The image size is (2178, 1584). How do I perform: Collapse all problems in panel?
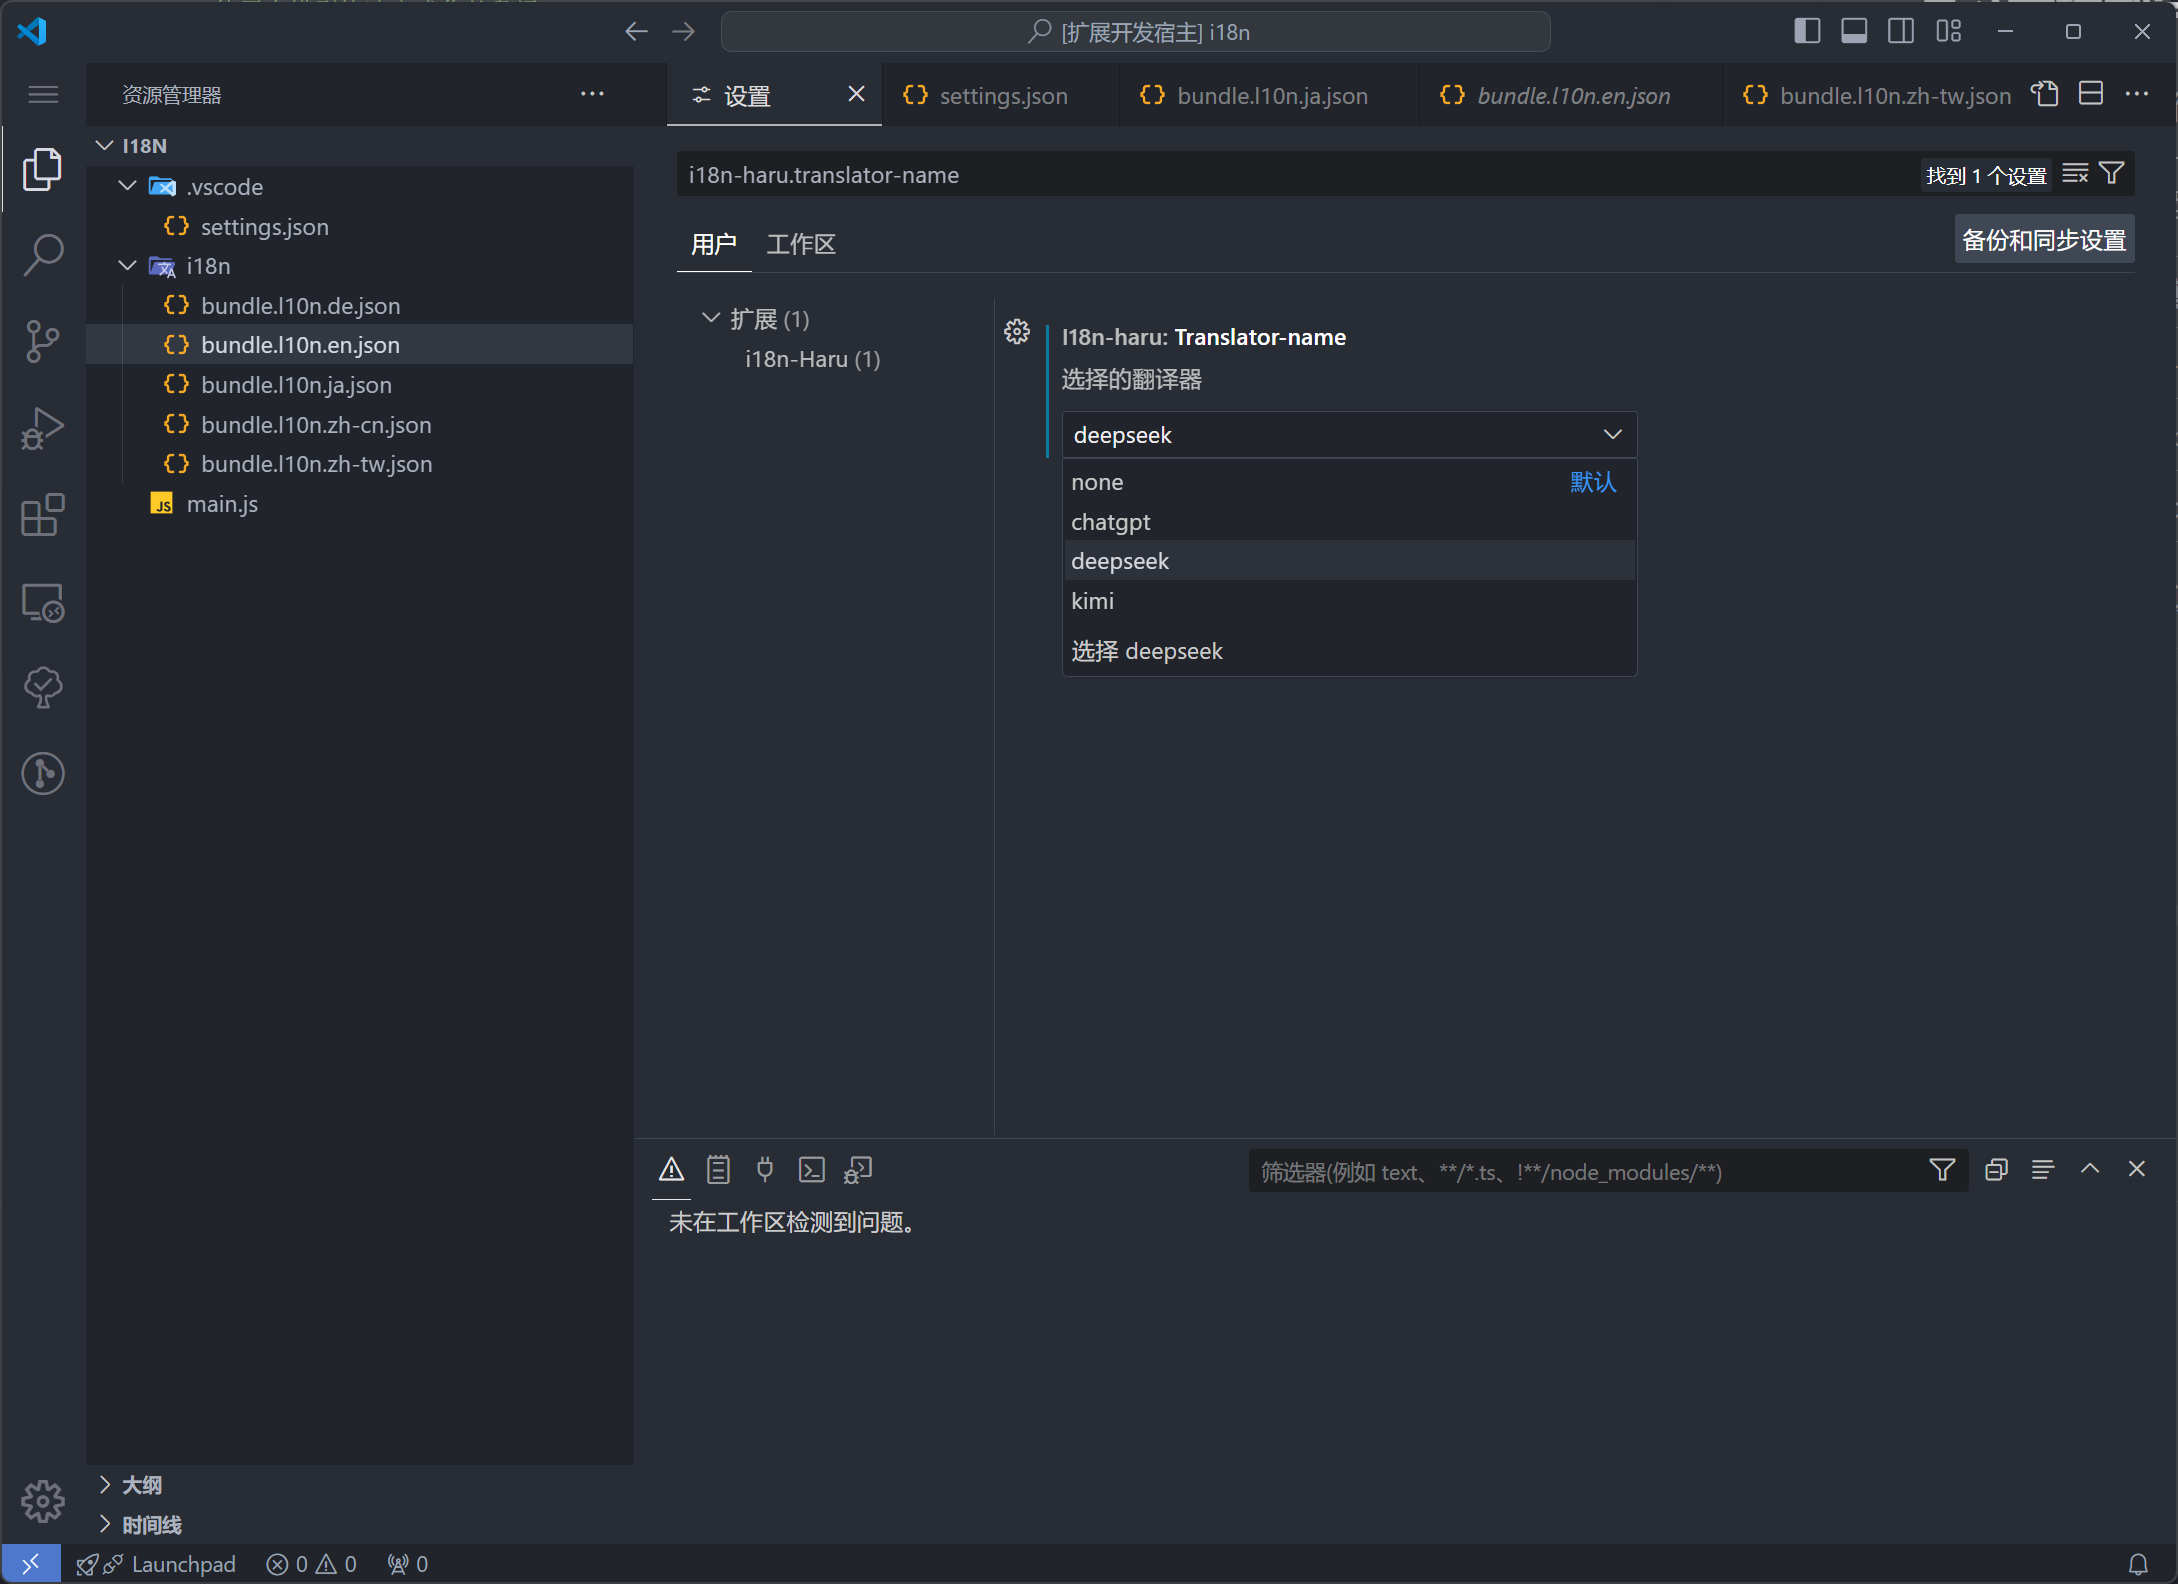1996,1170
